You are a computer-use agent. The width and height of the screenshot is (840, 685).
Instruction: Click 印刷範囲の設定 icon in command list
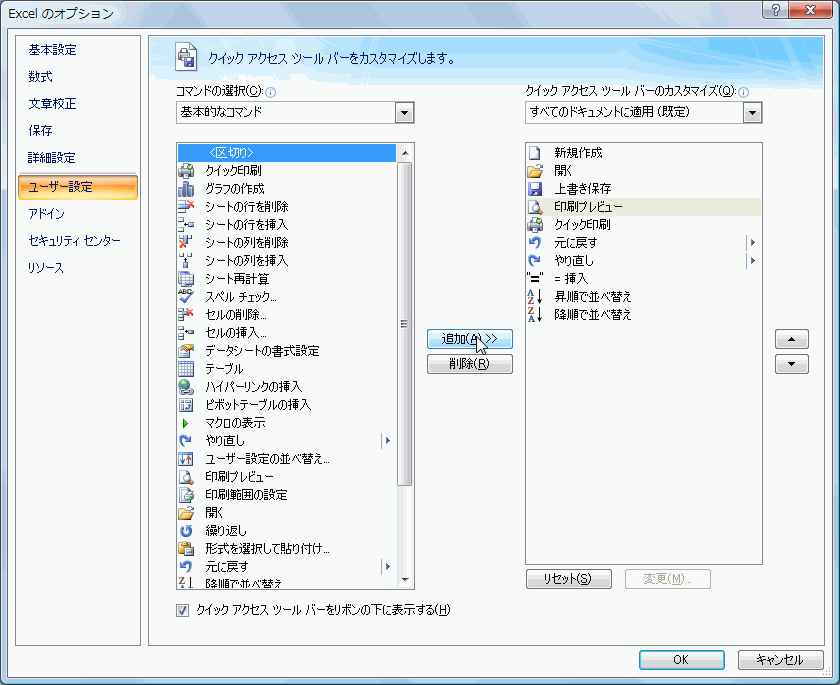pos(186,495)
